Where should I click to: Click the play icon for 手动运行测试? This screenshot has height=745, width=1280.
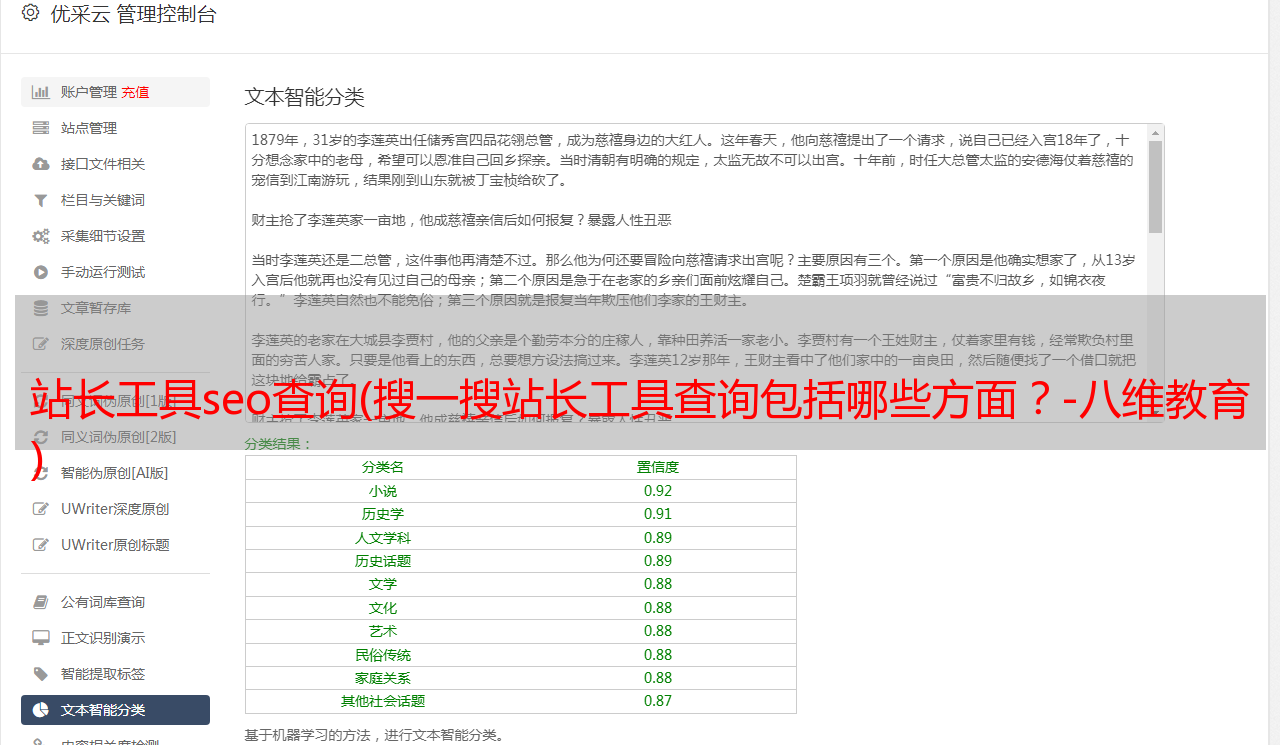coord(41,272)
